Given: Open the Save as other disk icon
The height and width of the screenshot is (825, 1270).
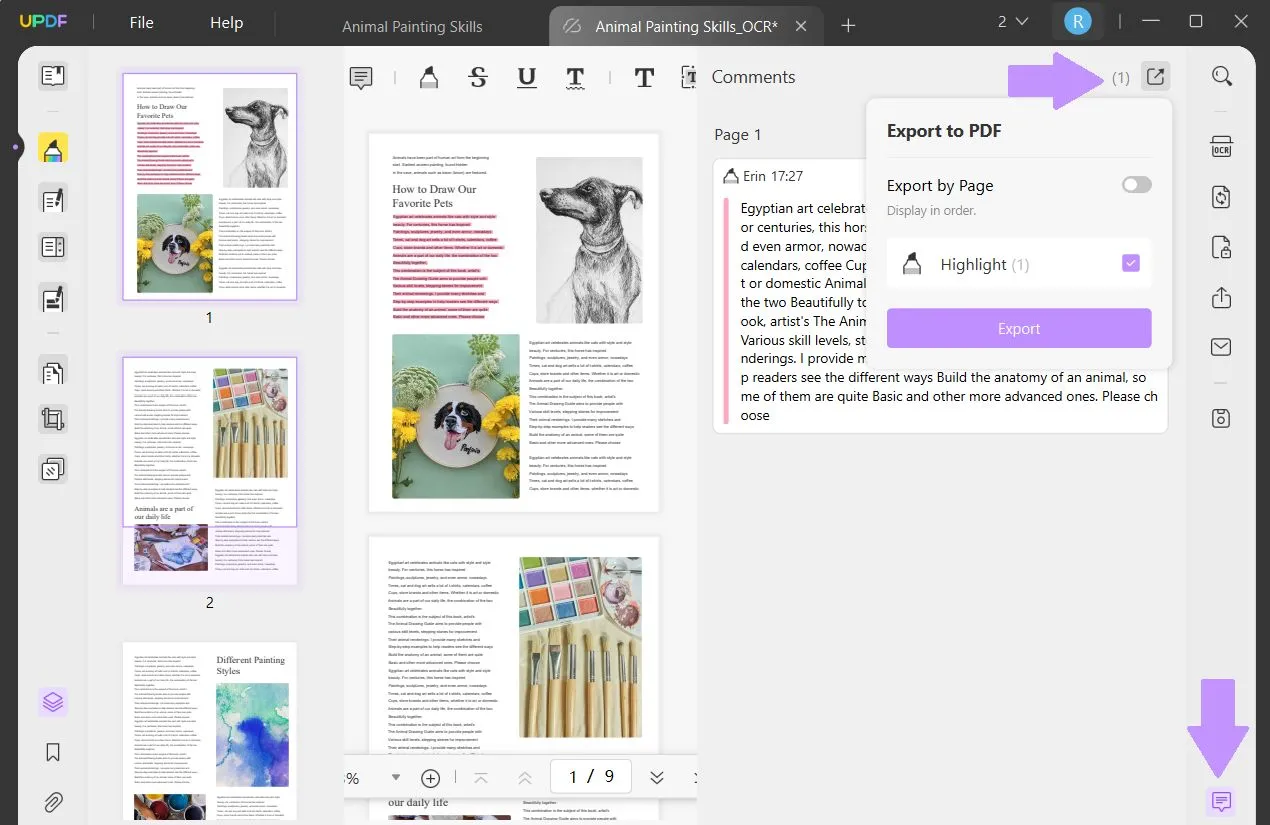Looking at the screenshot, I should pos(1221,418).
